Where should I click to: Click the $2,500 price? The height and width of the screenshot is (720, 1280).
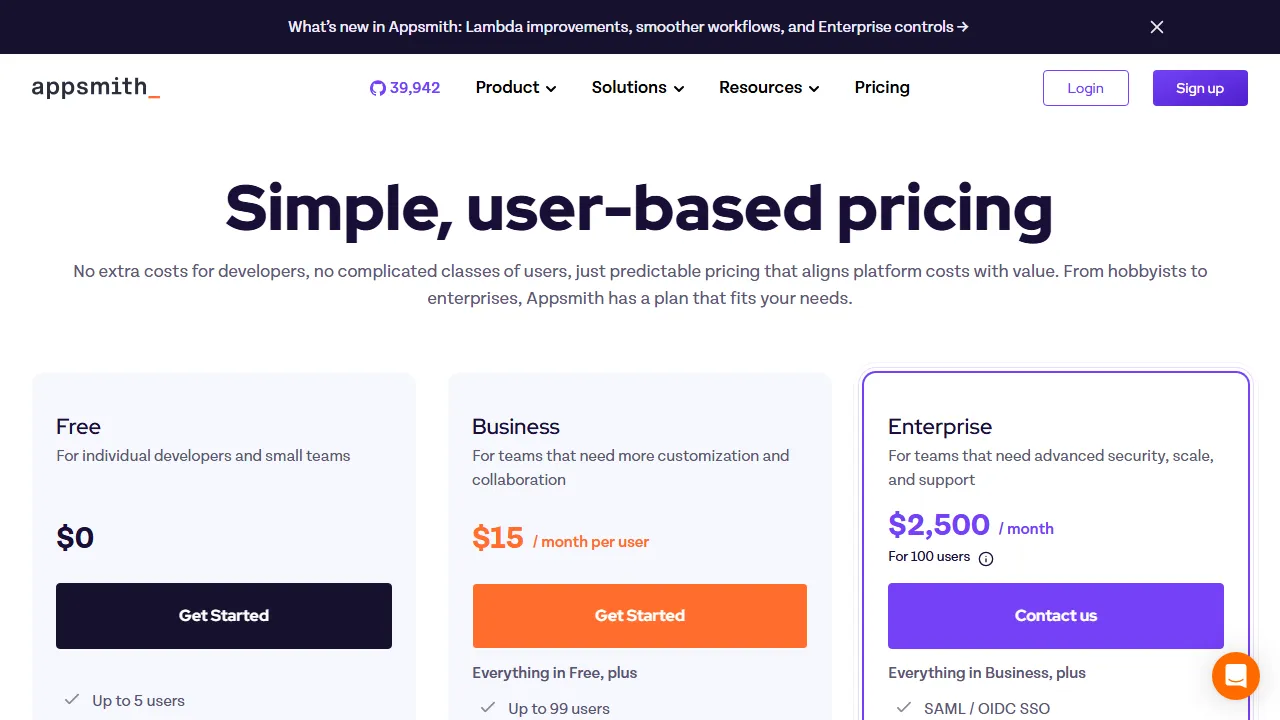click(939, 525)
